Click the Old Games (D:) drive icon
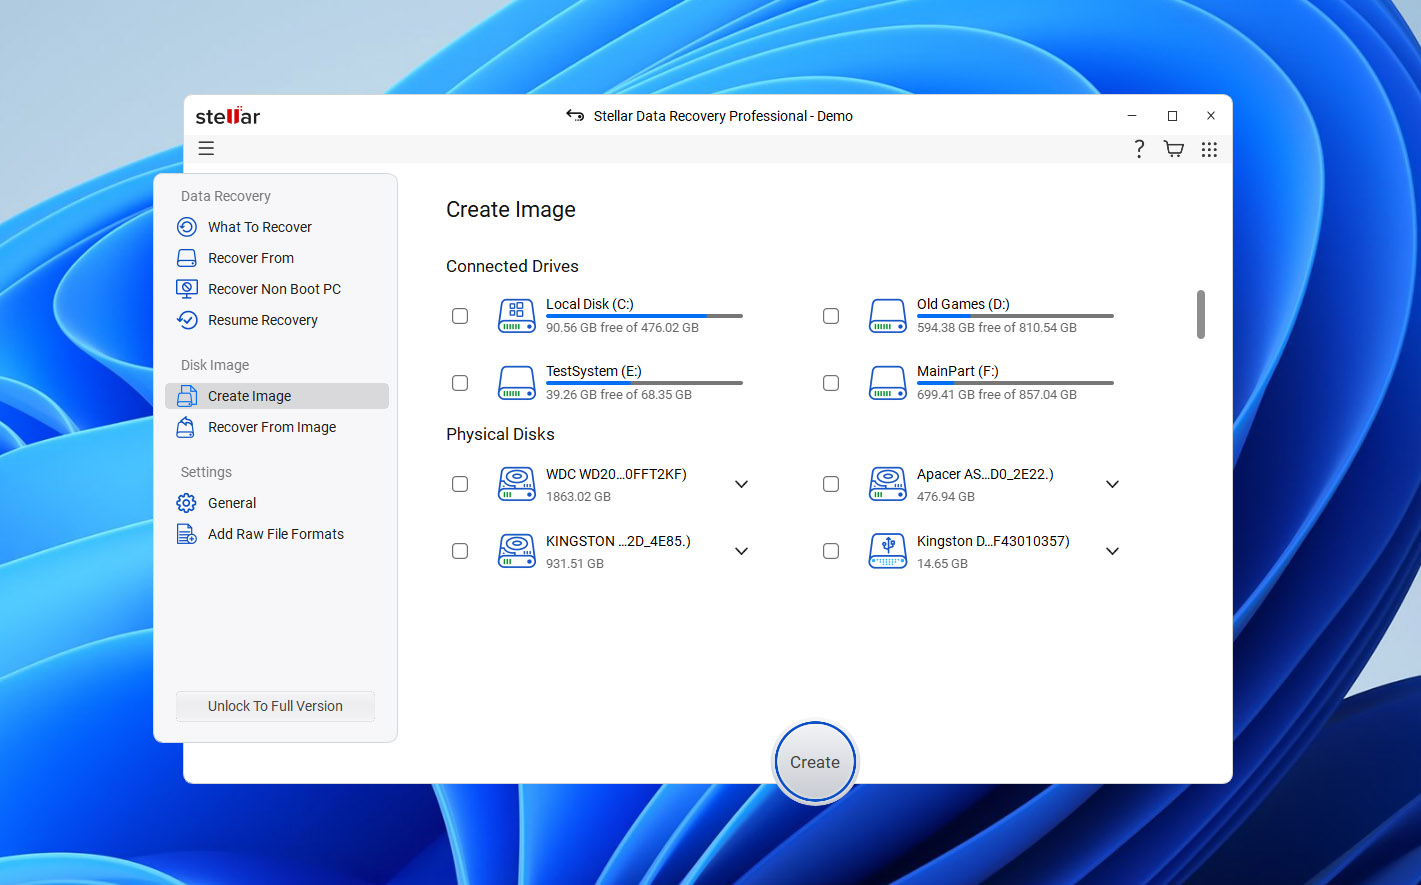This screenshot has height=885, width=1421. click(888, 316)
